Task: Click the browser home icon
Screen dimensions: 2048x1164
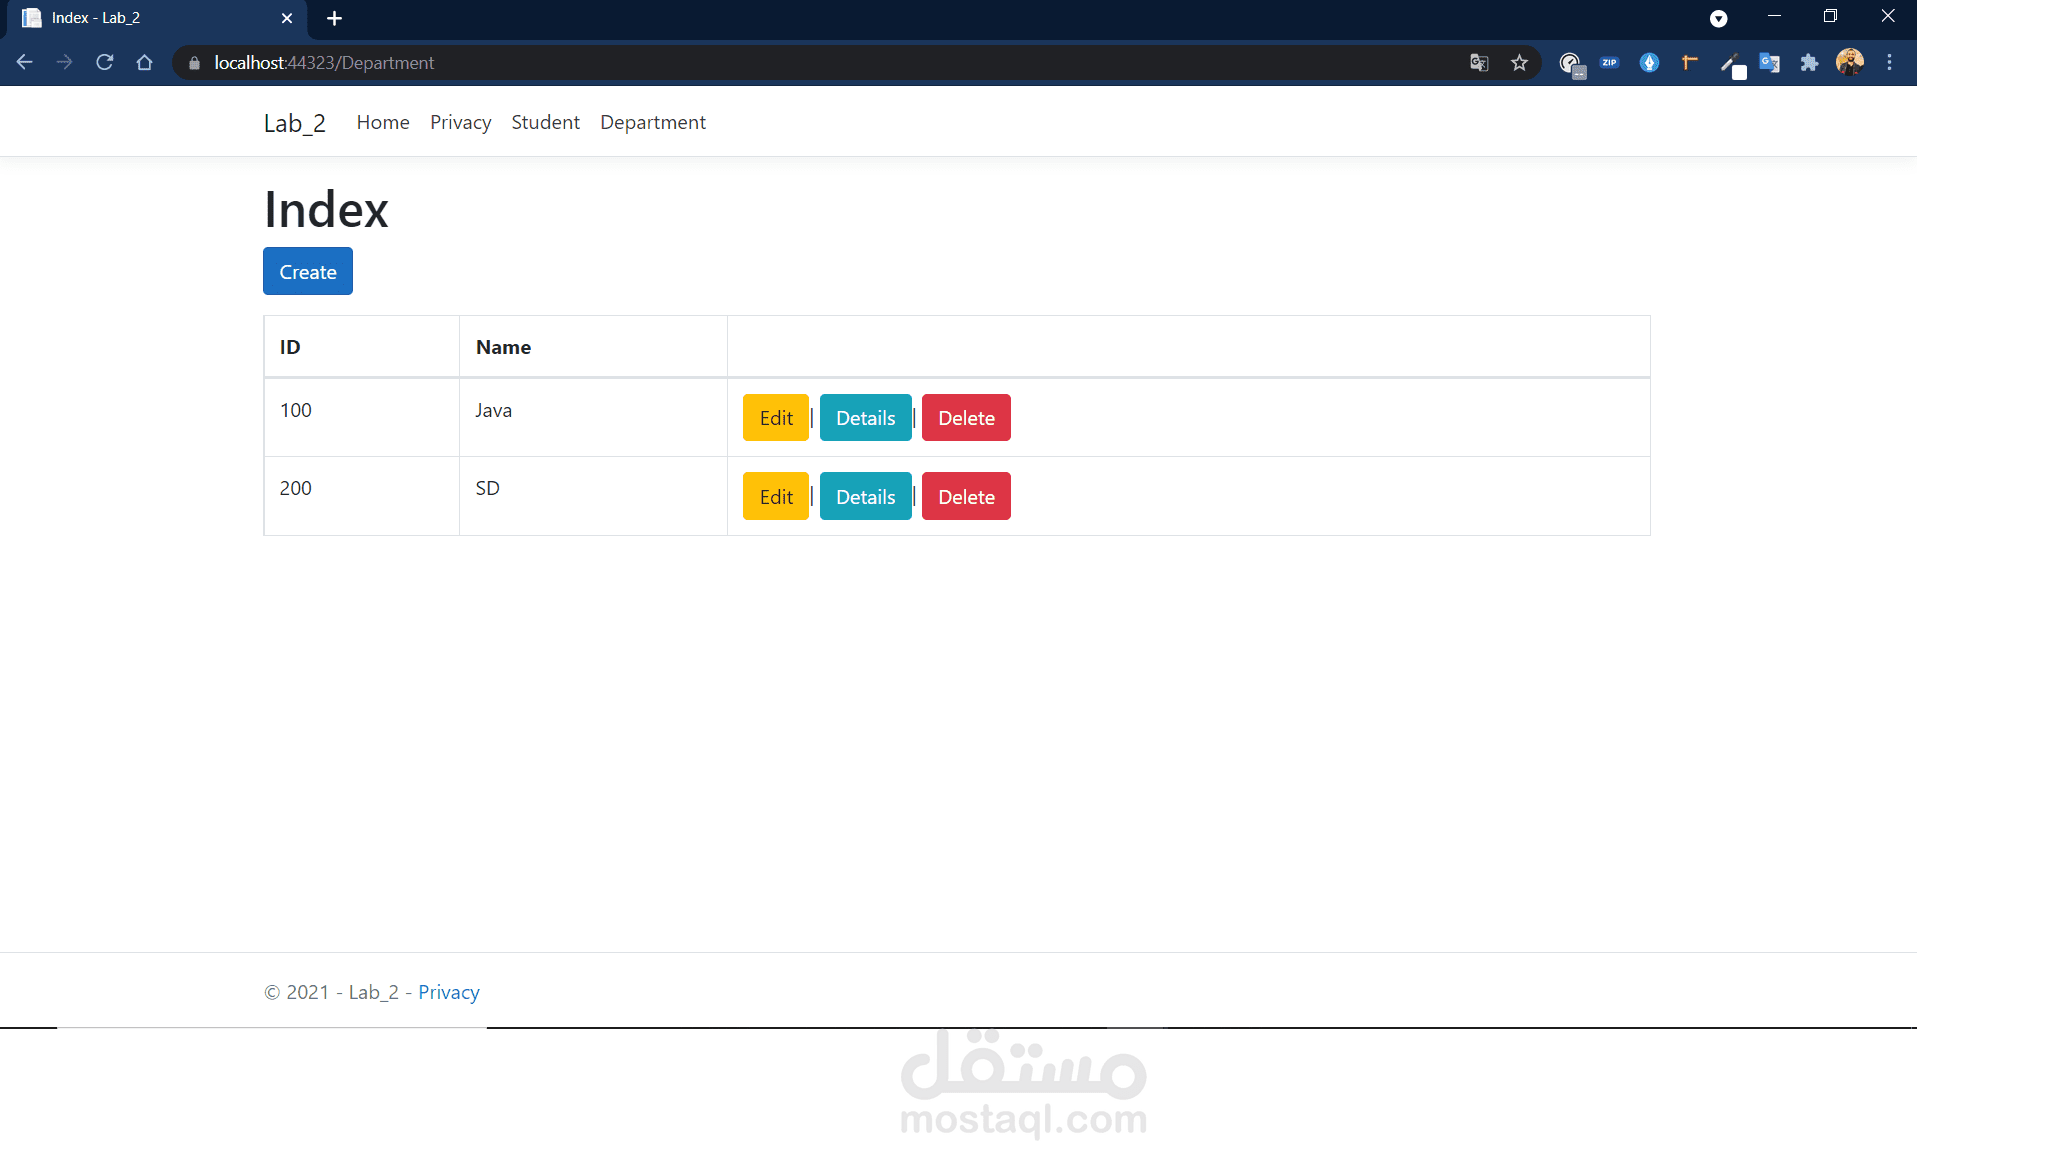Action: tap(144, 63)
